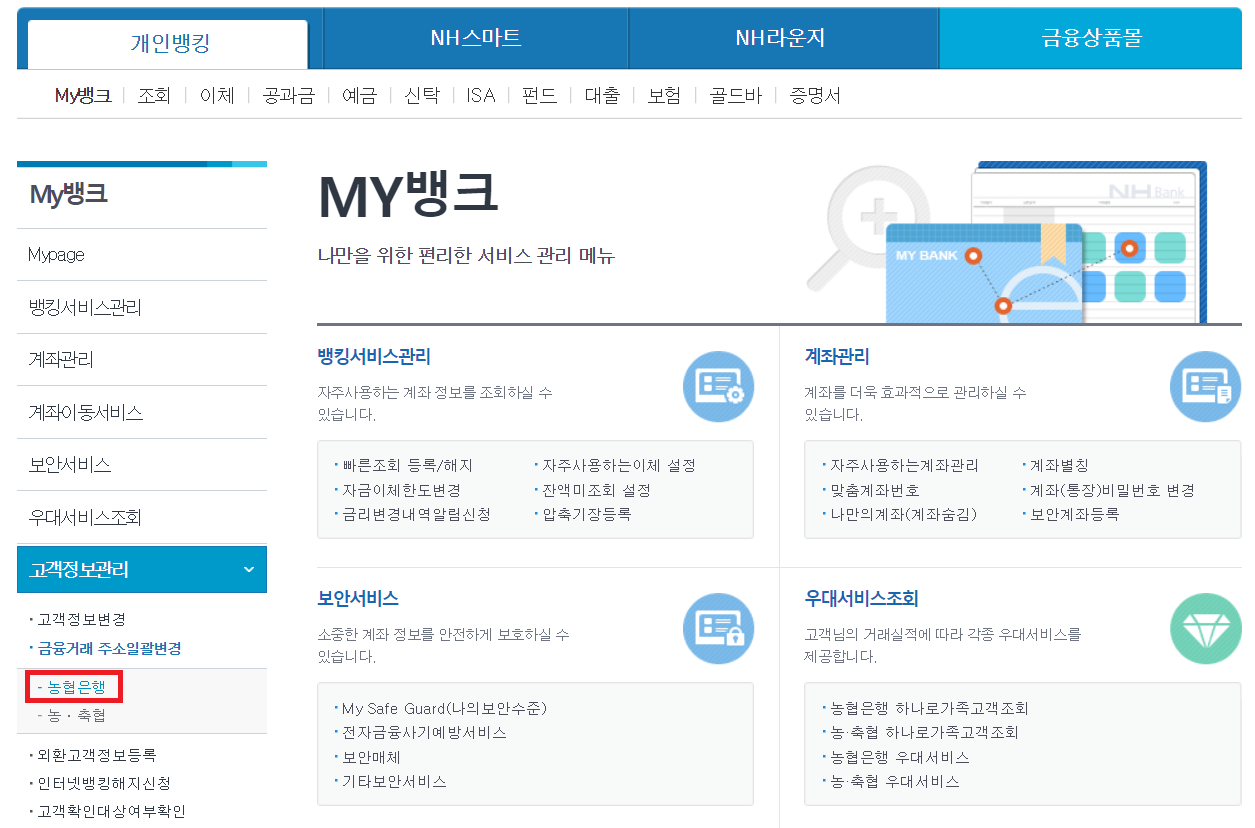
Task: Open 금융거래 주소일괄변경 submenu item
Action: (x=109, y=649)
